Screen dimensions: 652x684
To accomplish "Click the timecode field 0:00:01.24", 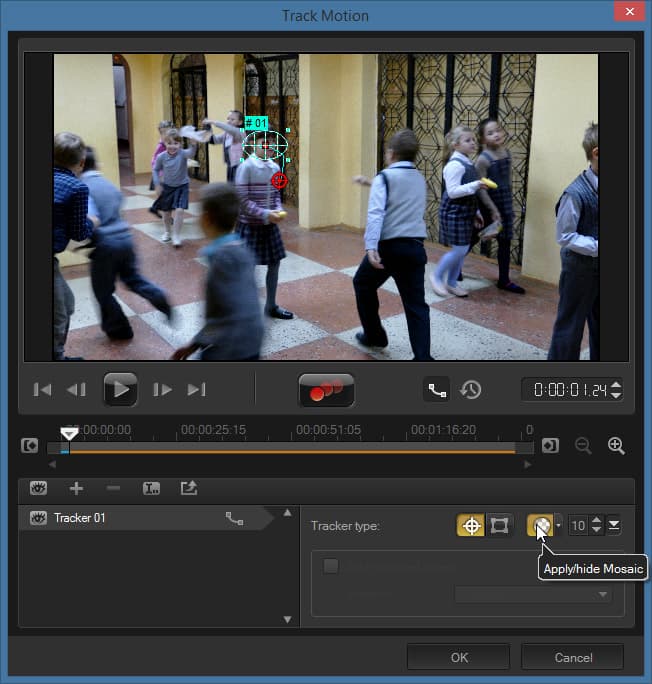I will [x=570, y=390].
